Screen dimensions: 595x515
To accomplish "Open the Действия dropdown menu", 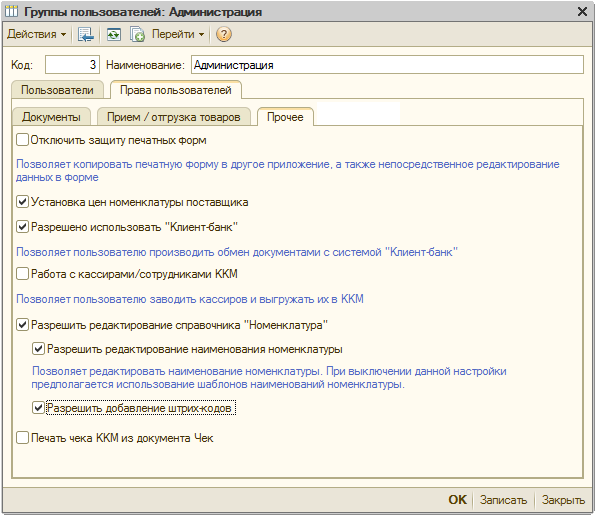I will point(36,34).
